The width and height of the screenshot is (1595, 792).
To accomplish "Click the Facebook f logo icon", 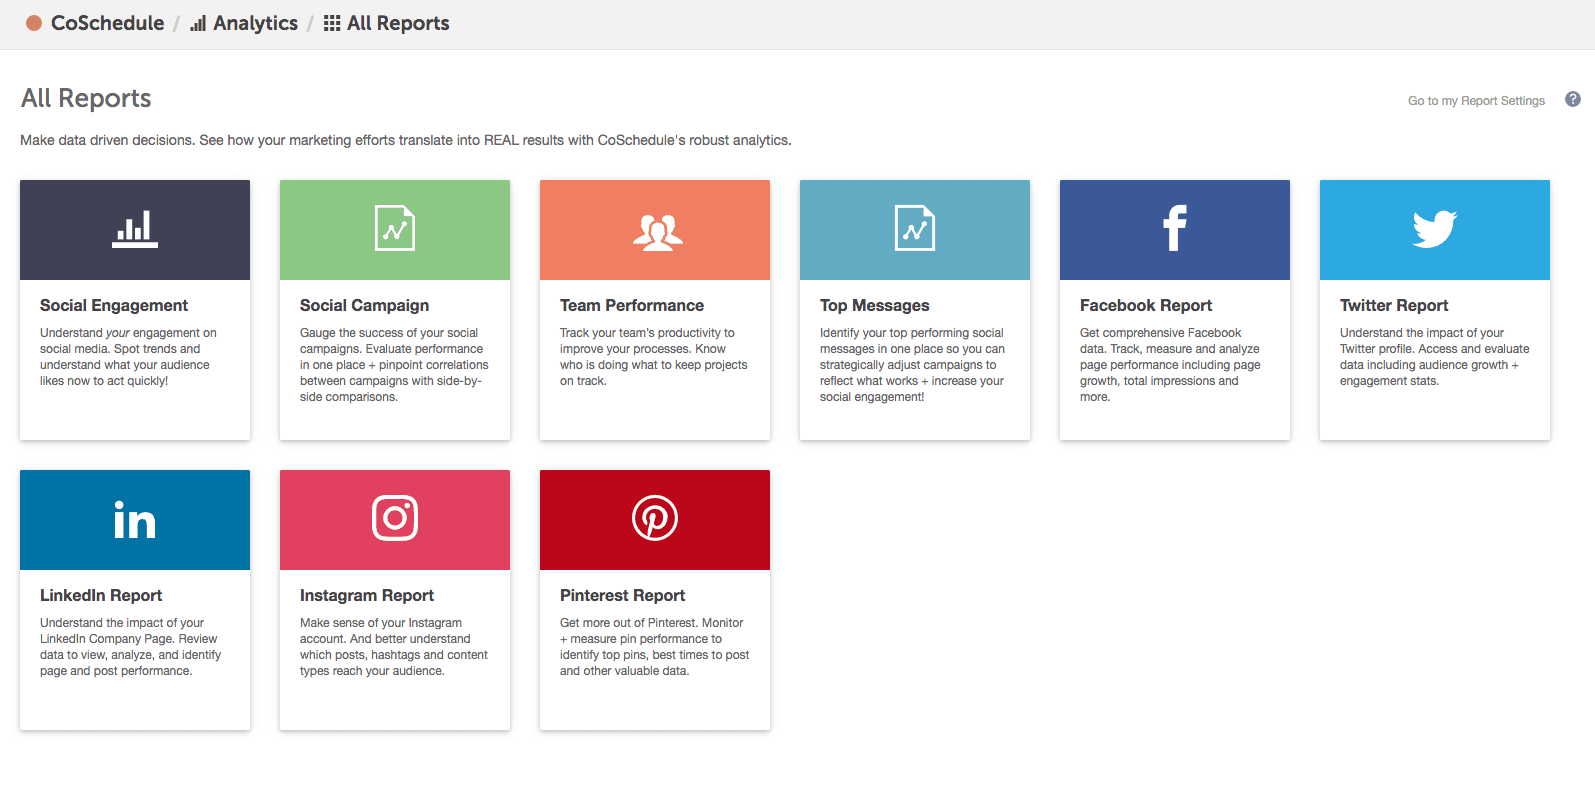I will tap(1175, 228).
